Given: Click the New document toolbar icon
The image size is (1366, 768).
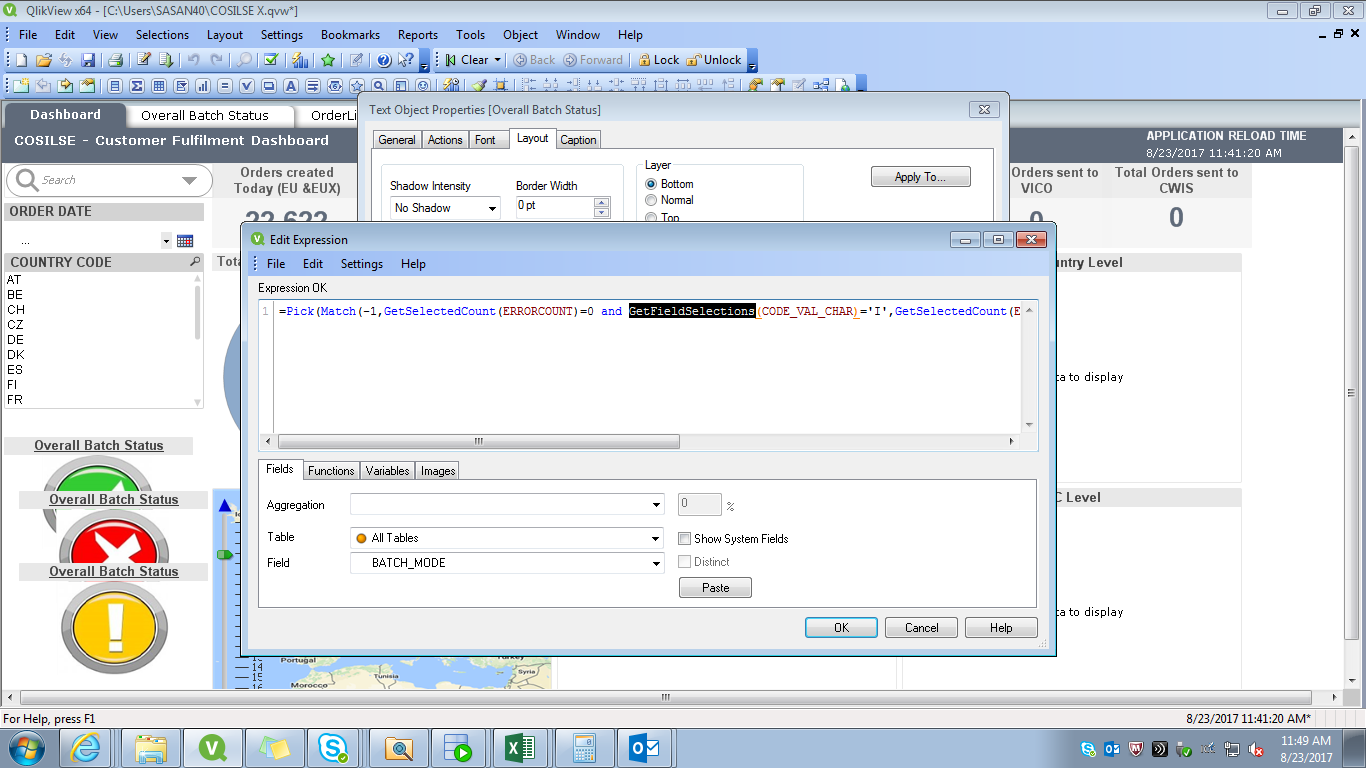Looking at the screenshot, I should click(21, 60).
